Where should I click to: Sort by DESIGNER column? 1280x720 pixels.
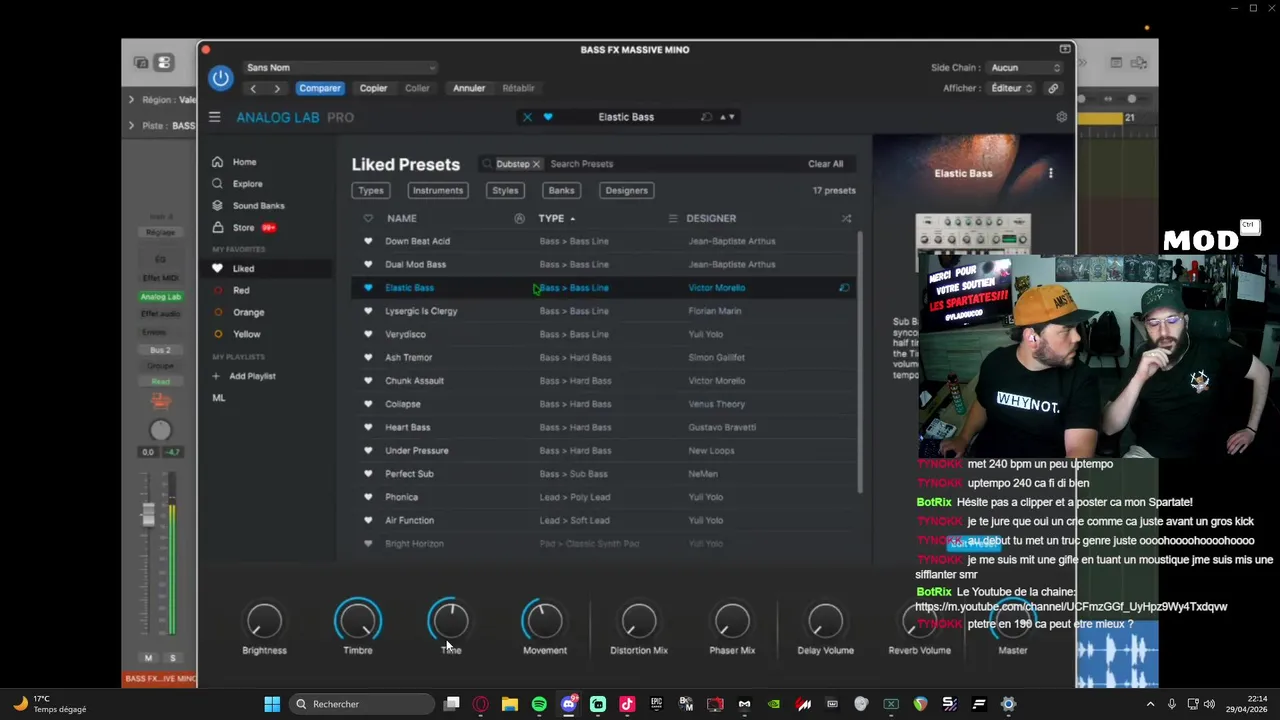(x=711, y=218)
